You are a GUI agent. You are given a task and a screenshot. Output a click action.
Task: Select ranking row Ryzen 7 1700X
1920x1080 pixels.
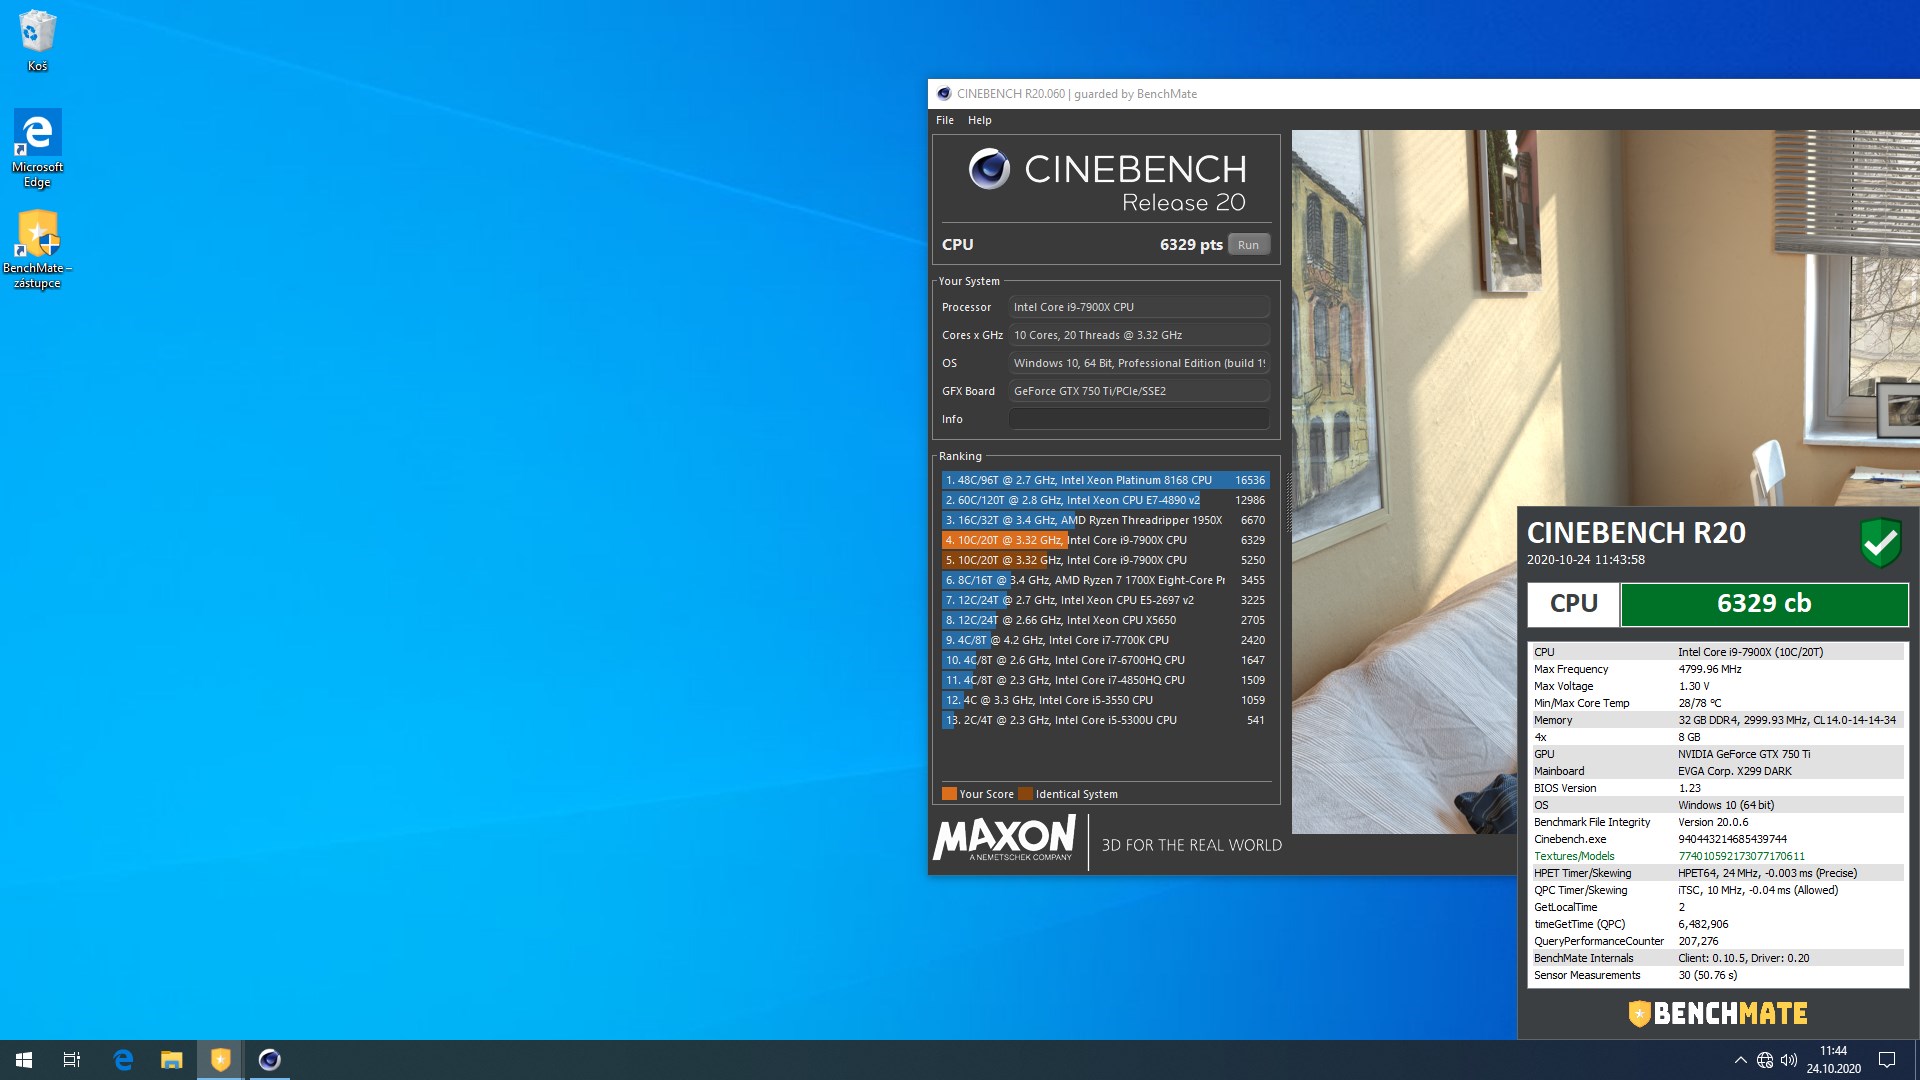pyautogui.click(x=1106, y=580)
